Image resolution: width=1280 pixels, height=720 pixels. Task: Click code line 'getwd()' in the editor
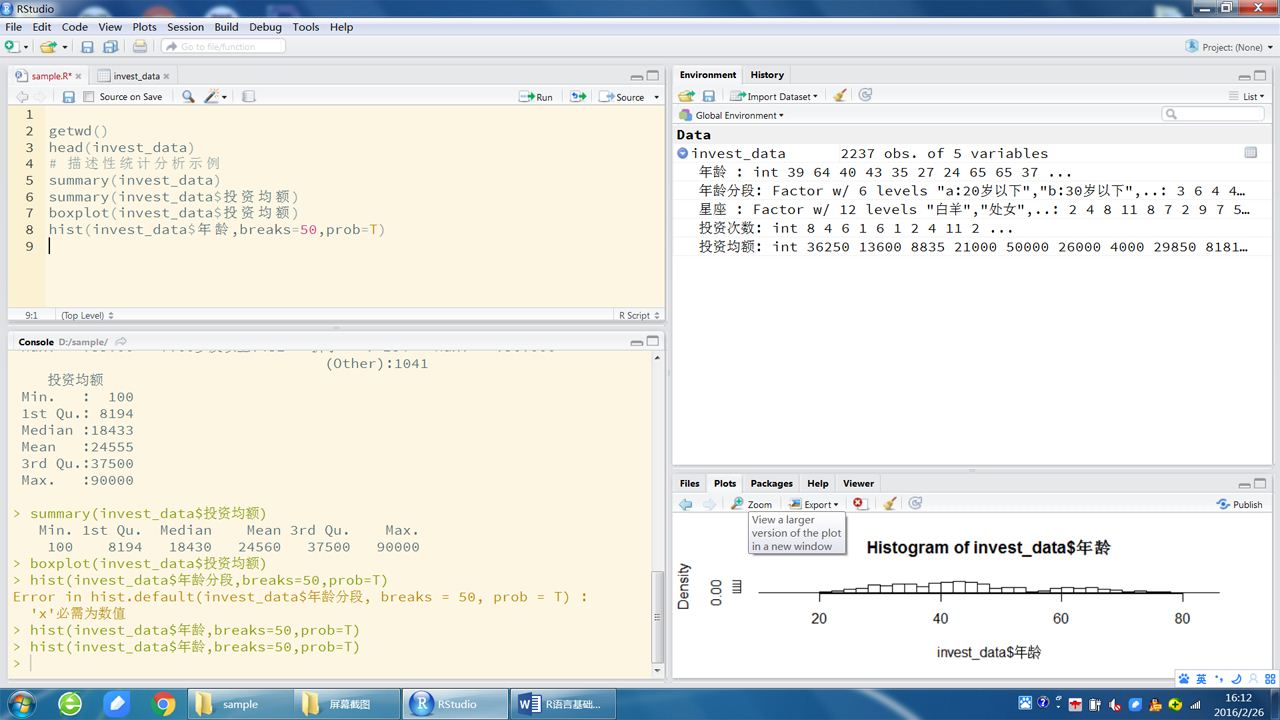78,131
